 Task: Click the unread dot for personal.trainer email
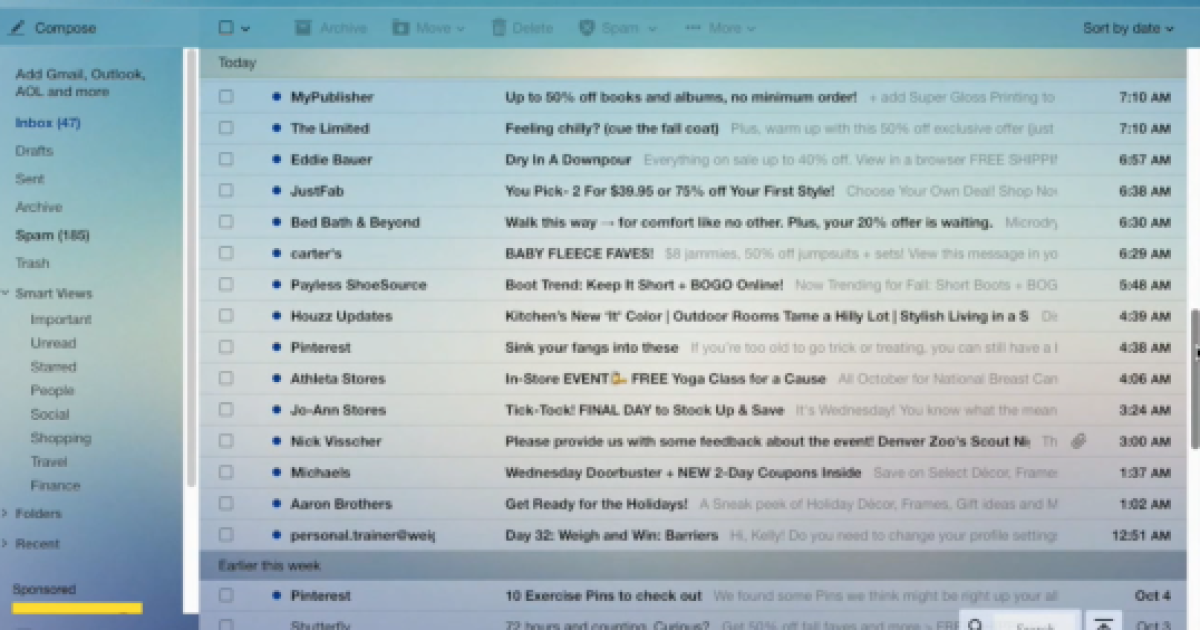(x=275, y=535)
